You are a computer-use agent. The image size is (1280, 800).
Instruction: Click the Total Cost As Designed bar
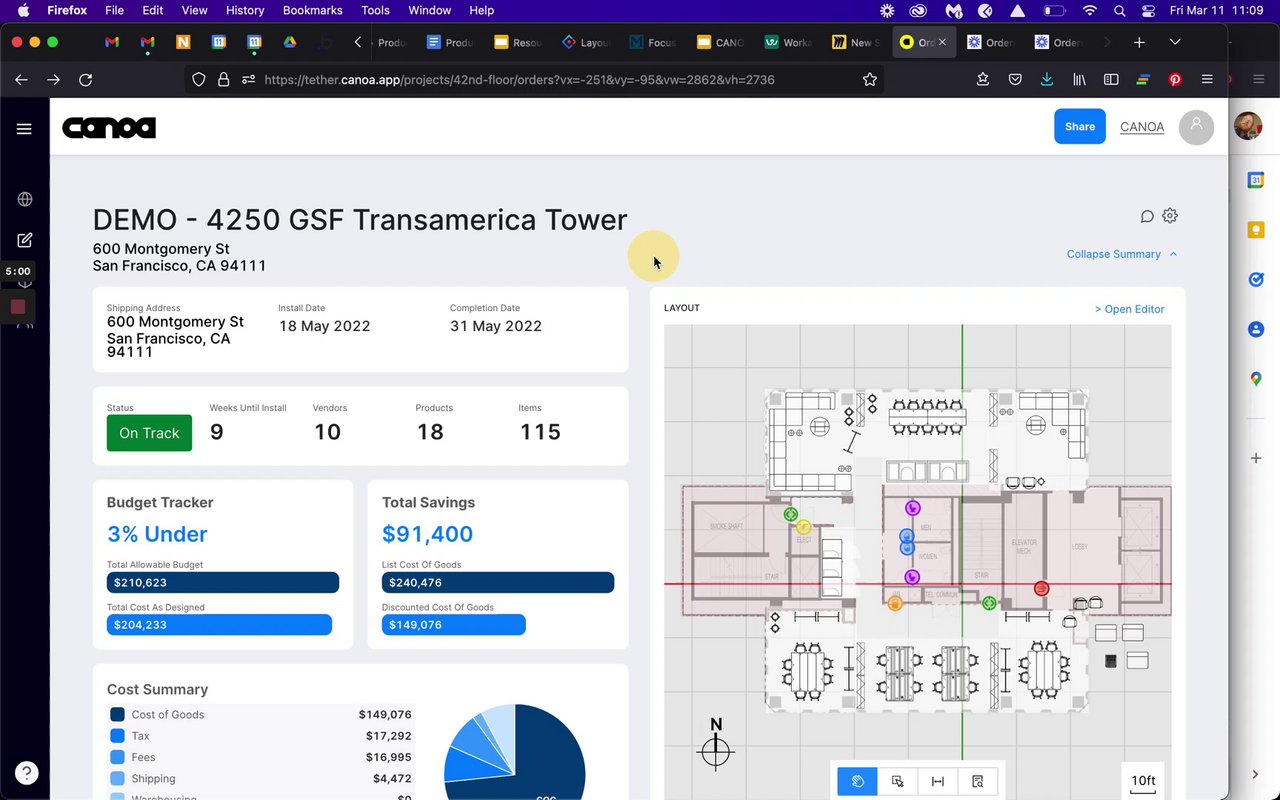point(219,625)
